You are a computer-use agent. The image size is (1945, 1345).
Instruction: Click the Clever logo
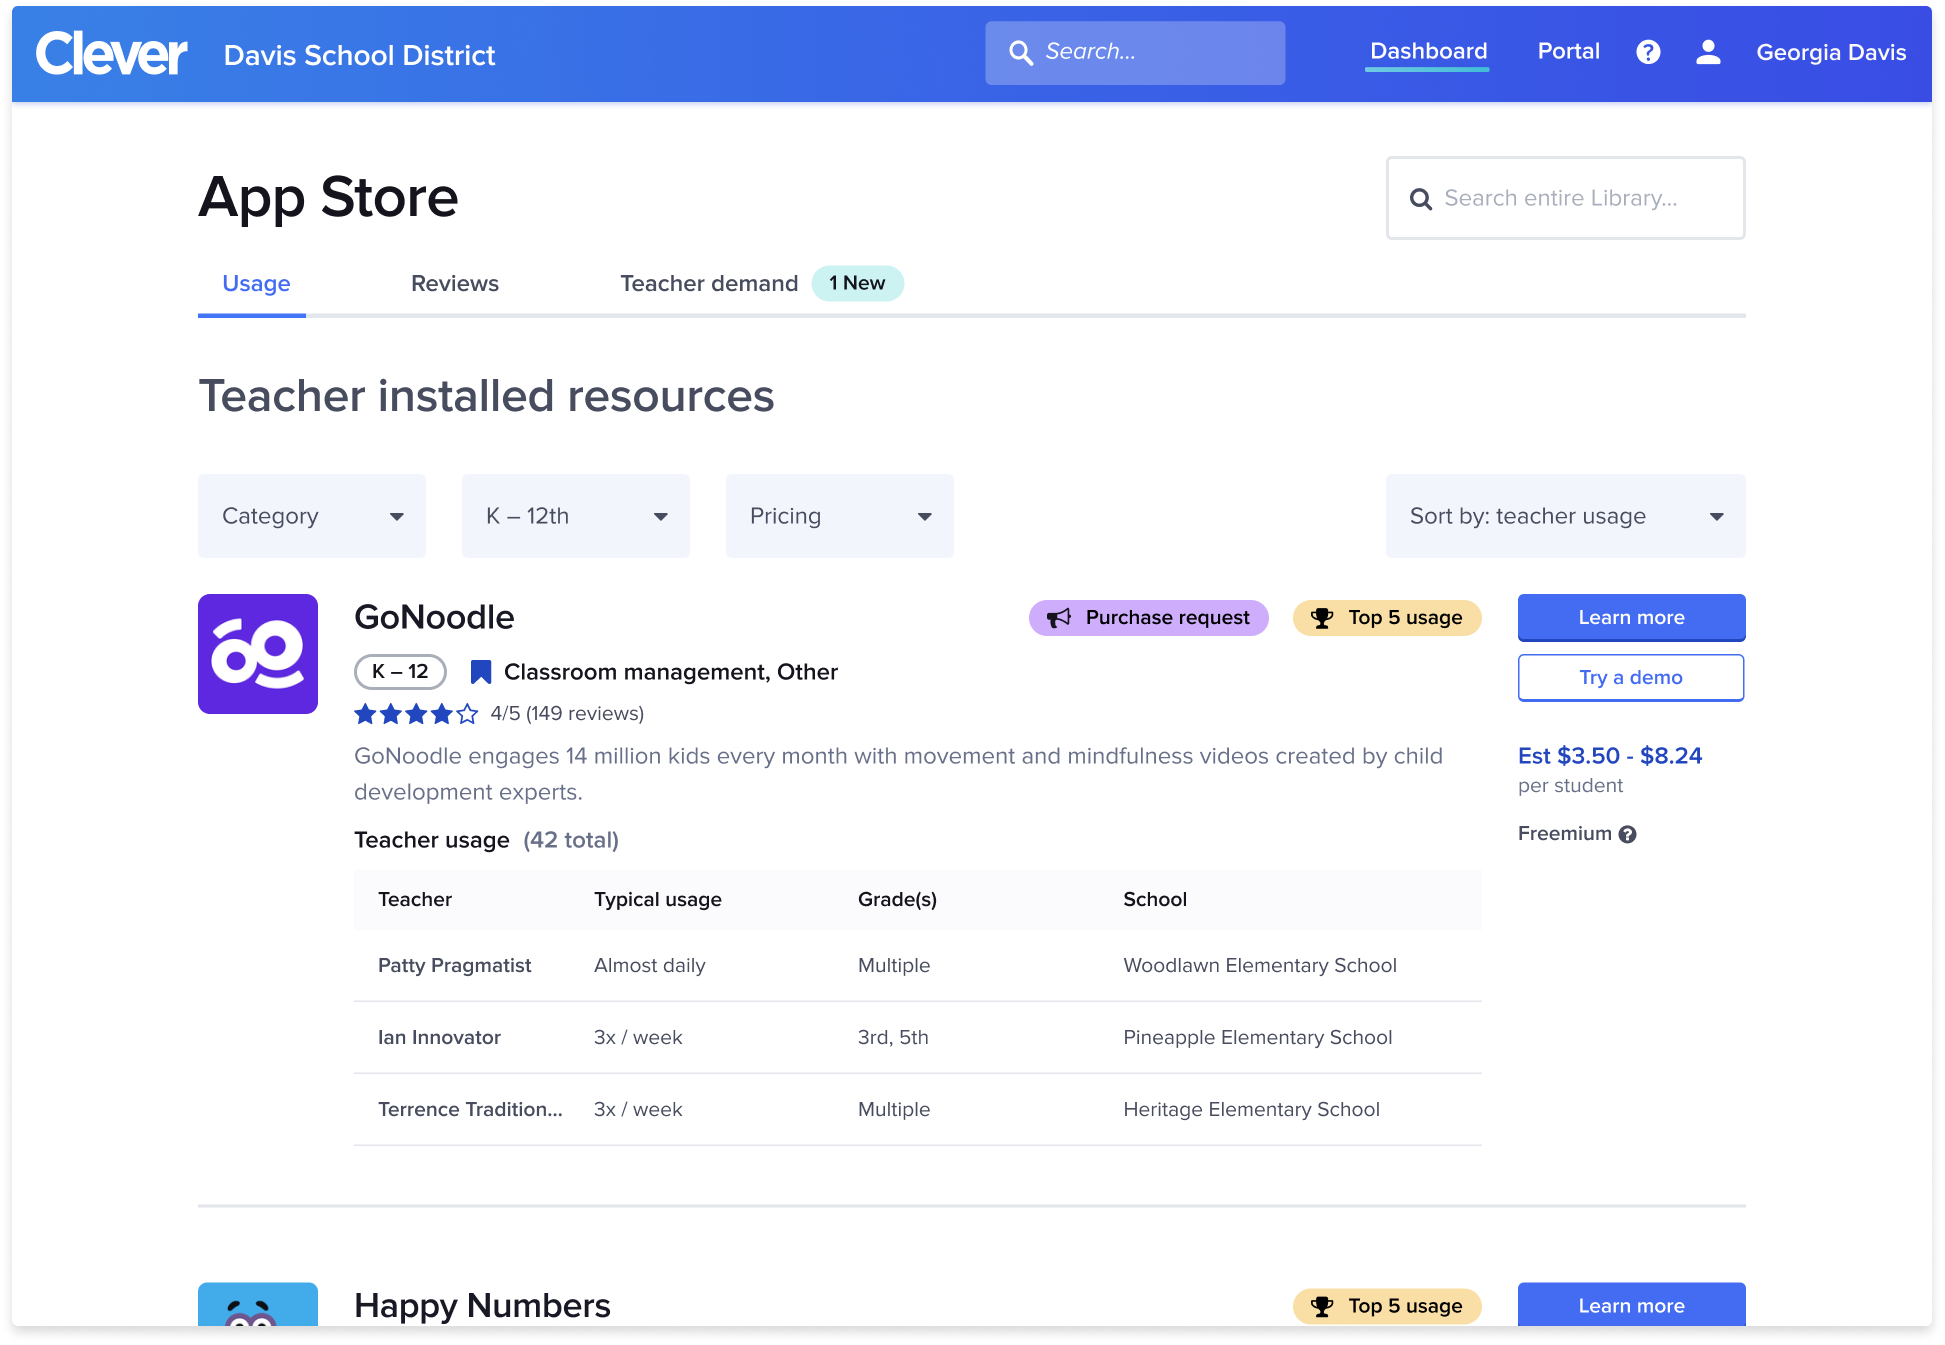[111, 53]
